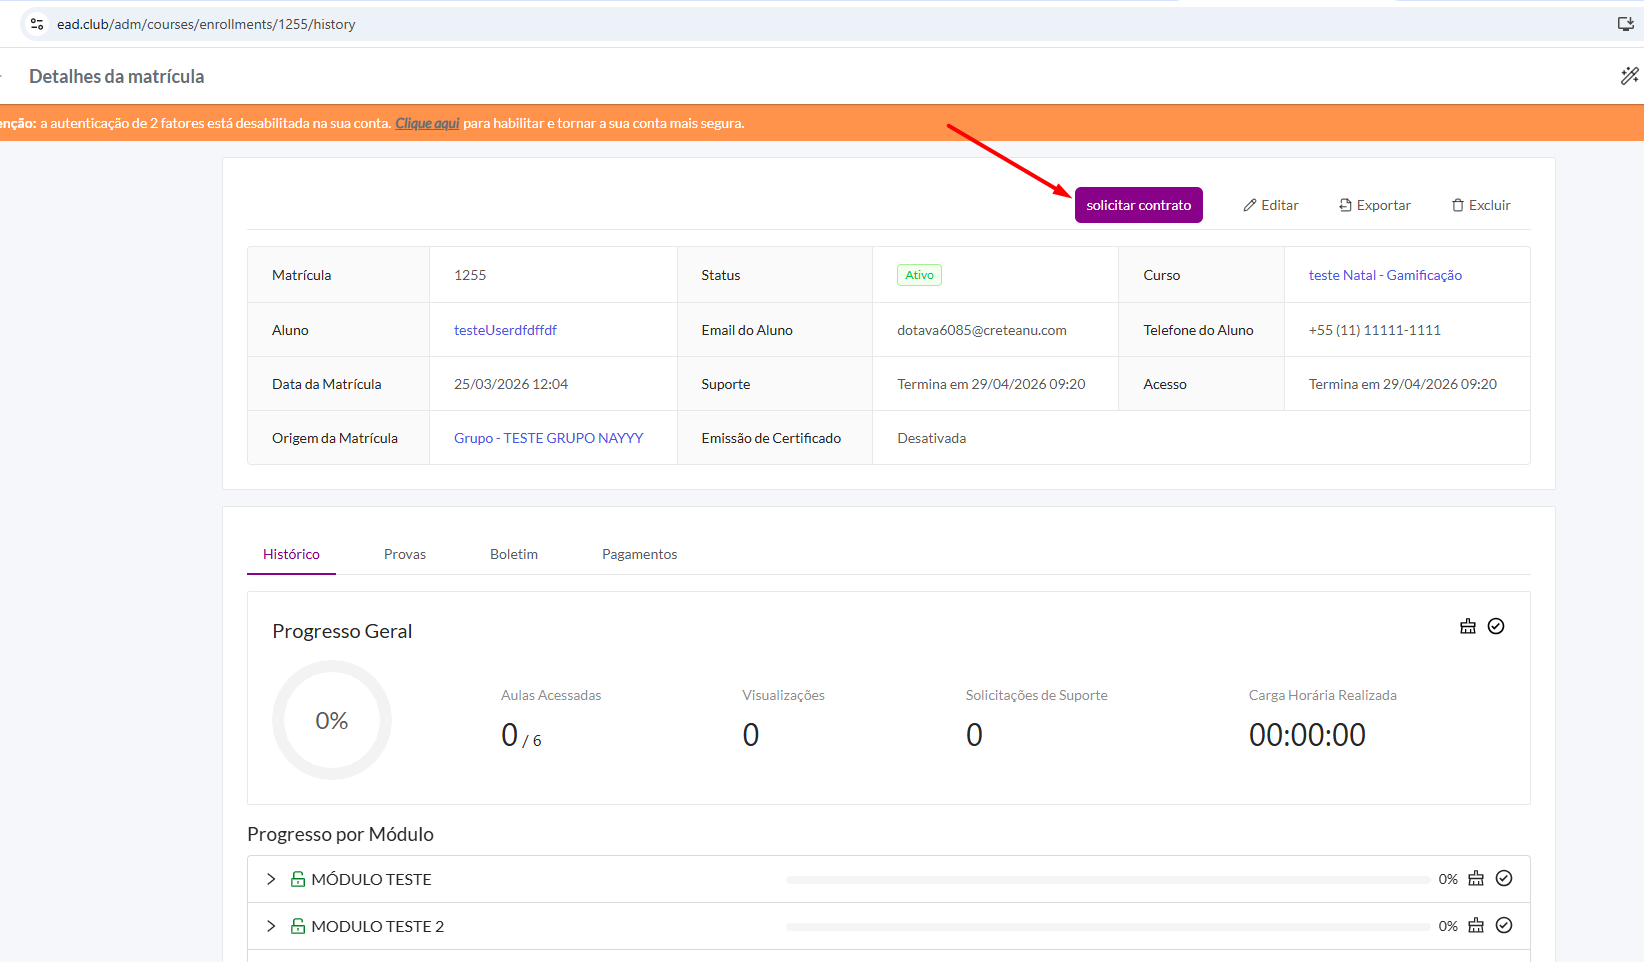Image resolution: width=1644 pixels, height=962 pixels.
Task: Select the date 25/03/2026 12:04
Action: point(511,384)
